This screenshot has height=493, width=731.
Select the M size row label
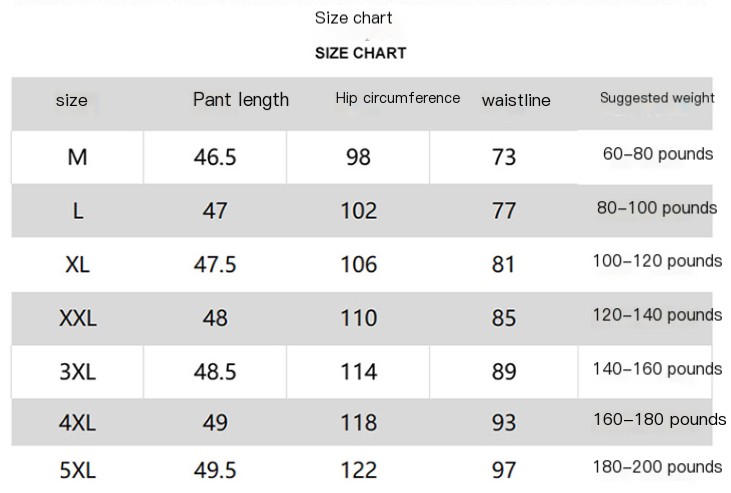tap(77, 157)
